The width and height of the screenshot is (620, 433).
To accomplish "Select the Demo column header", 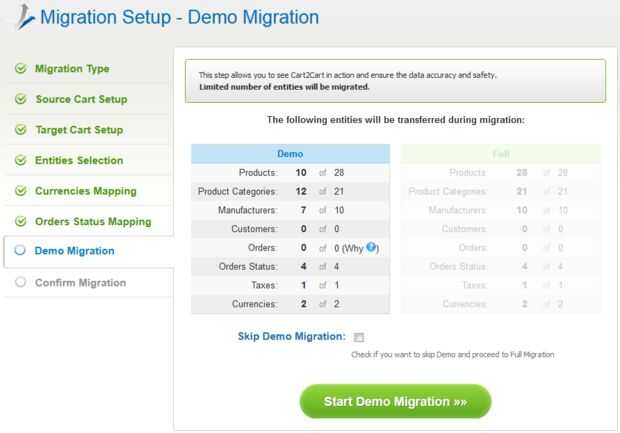I will pos(290,154).
